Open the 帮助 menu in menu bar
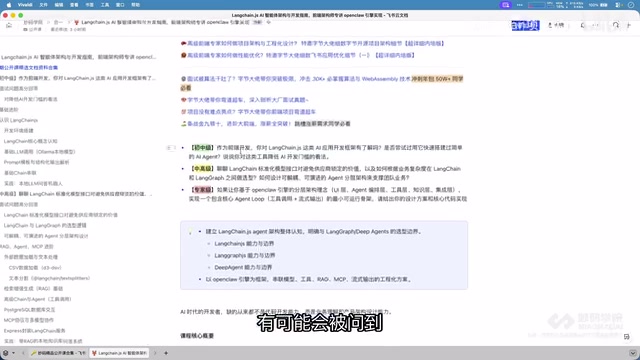Screen dimensions: 640x360 click(136, 5)
